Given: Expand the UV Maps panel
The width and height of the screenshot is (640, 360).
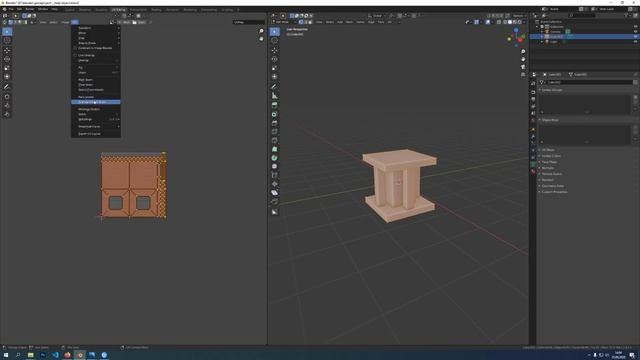Looking at the screenshot, I should coord(548,150).
